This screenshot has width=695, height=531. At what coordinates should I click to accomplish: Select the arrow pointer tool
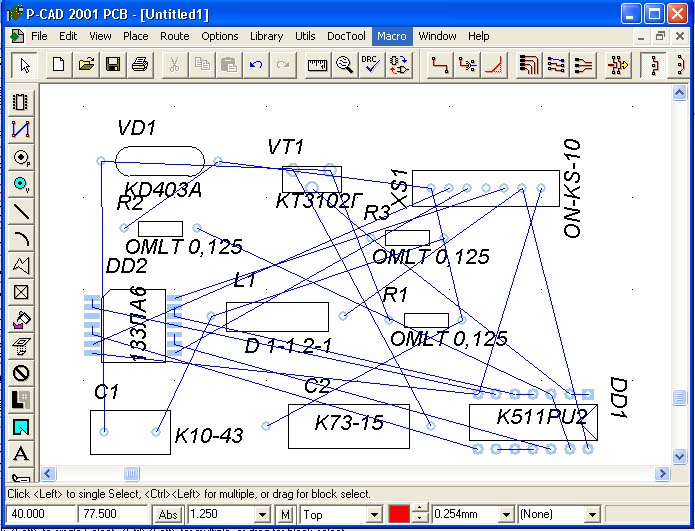tap(24, 65)
